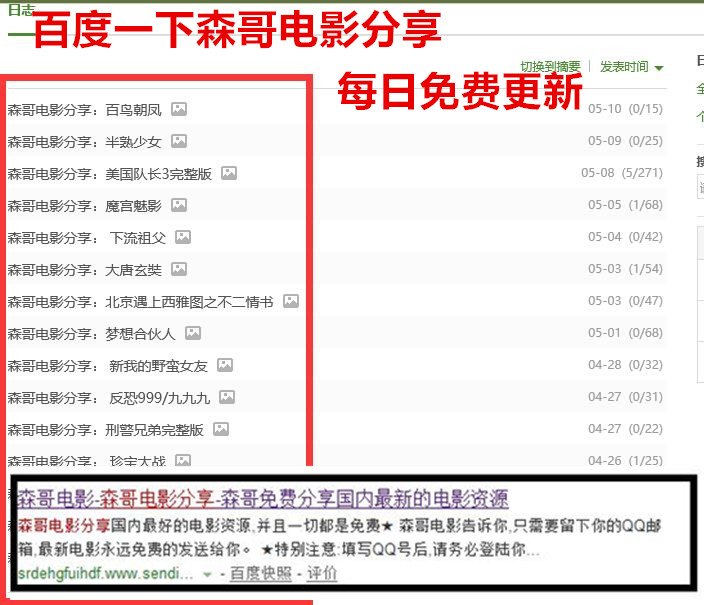This screenshot has height=605, width=704.
Task: Click the green srdehgfuihdf.www.sendi URL text
Action: click(x=106, y=574)
